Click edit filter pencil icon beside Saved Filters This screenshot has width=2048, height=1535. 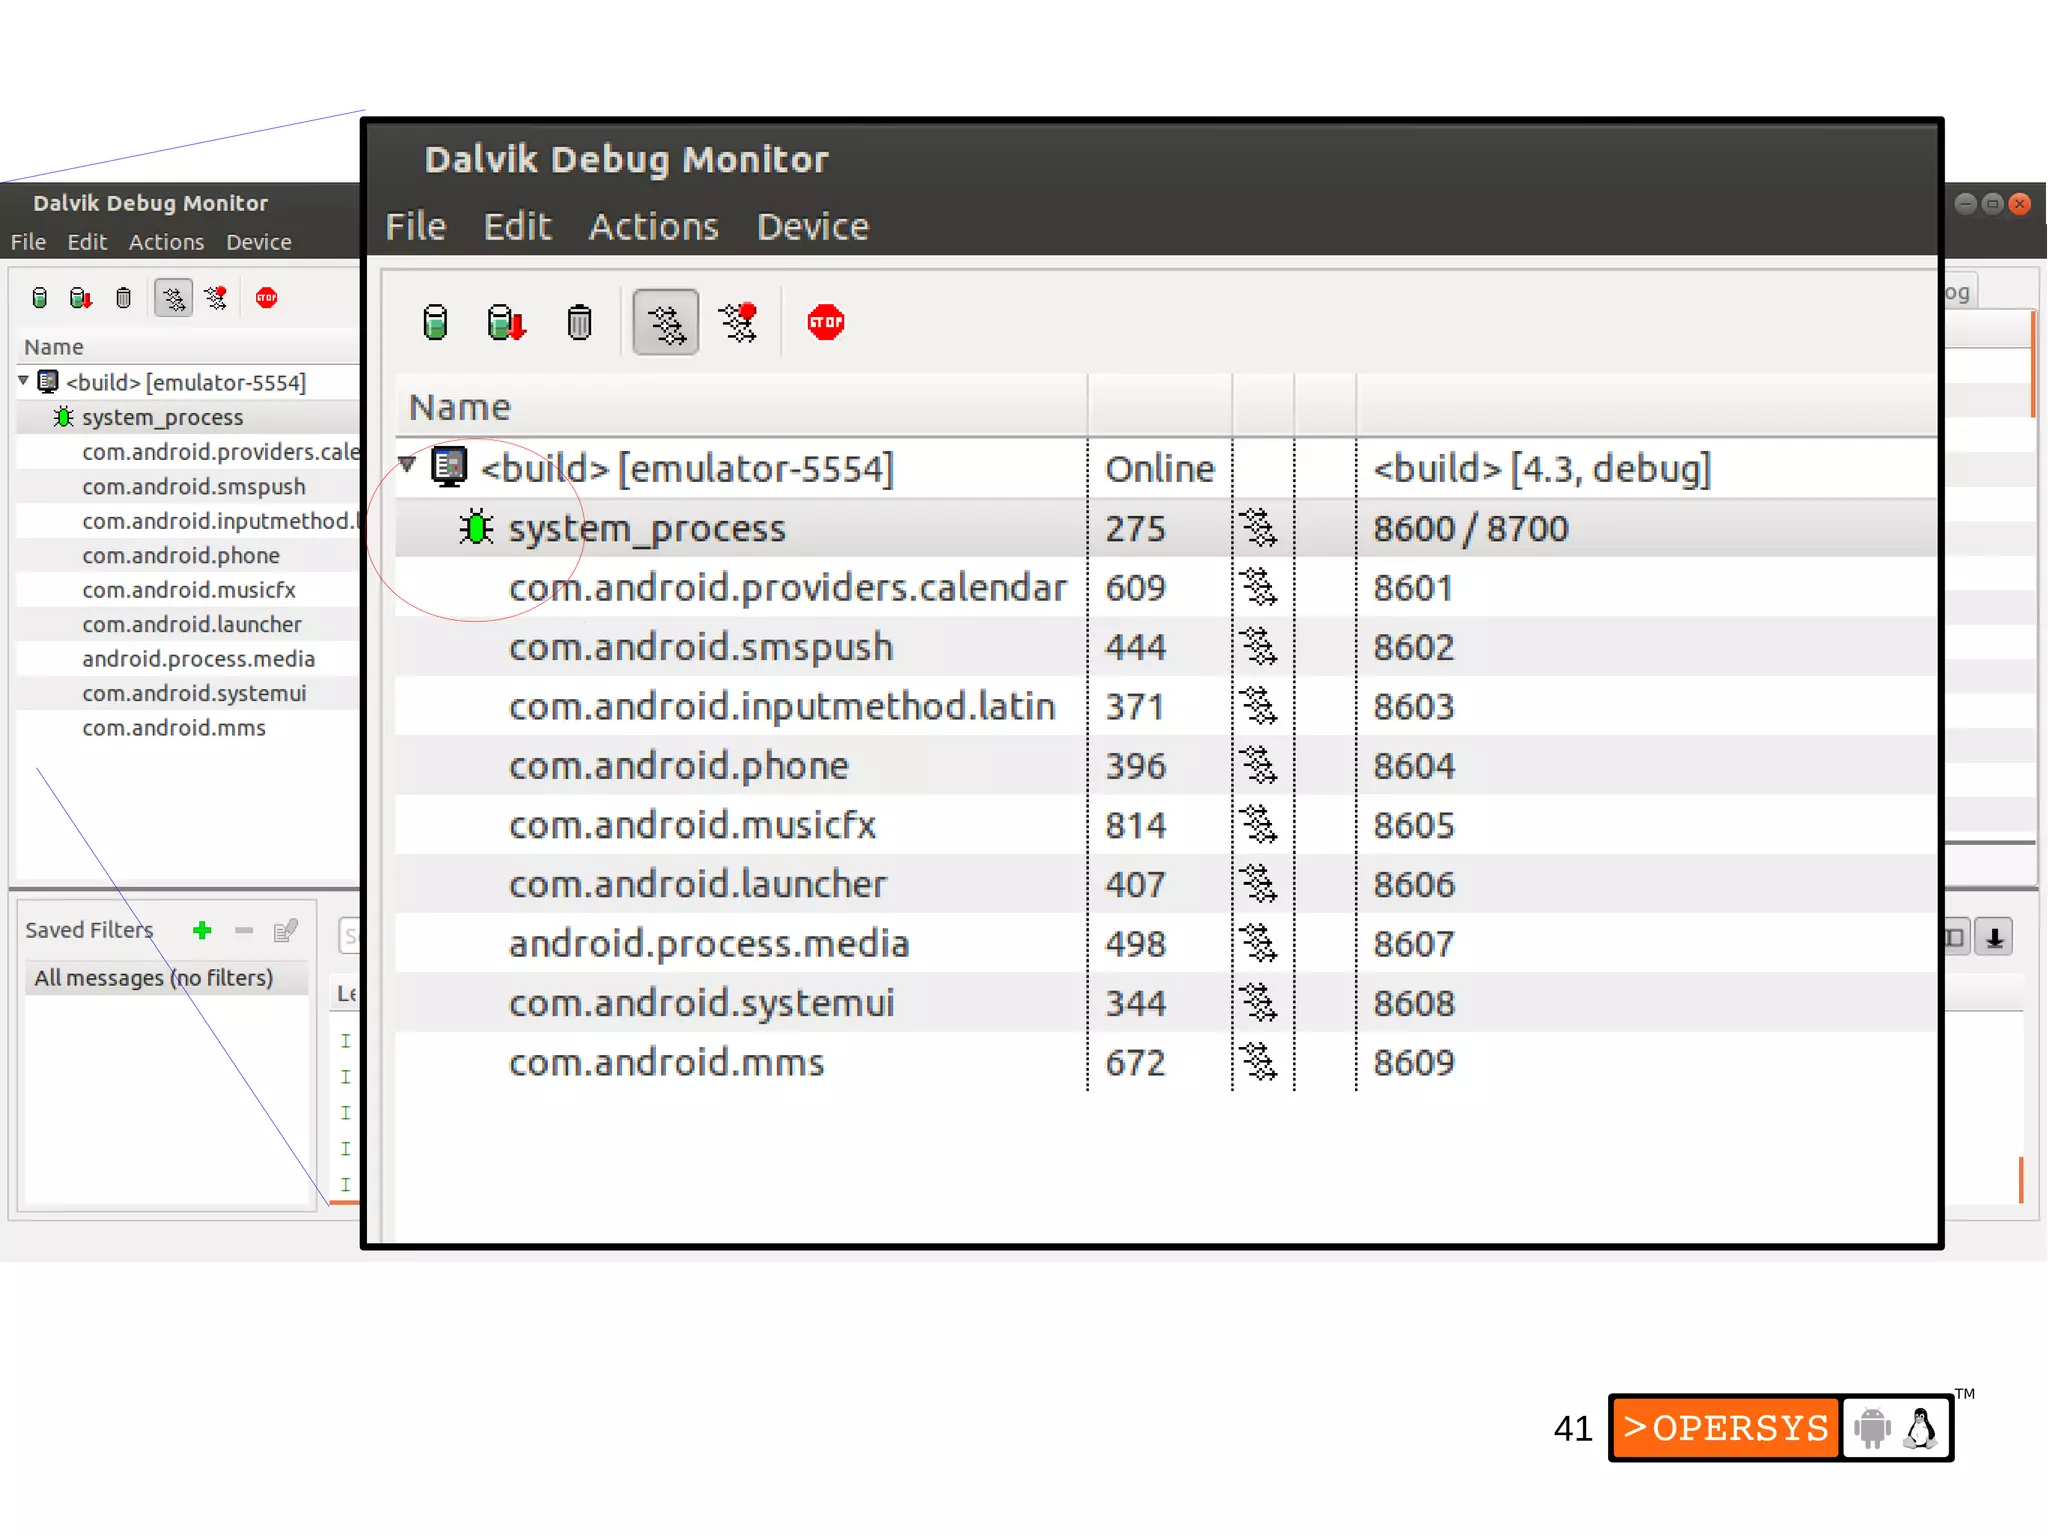coord(285,931)
